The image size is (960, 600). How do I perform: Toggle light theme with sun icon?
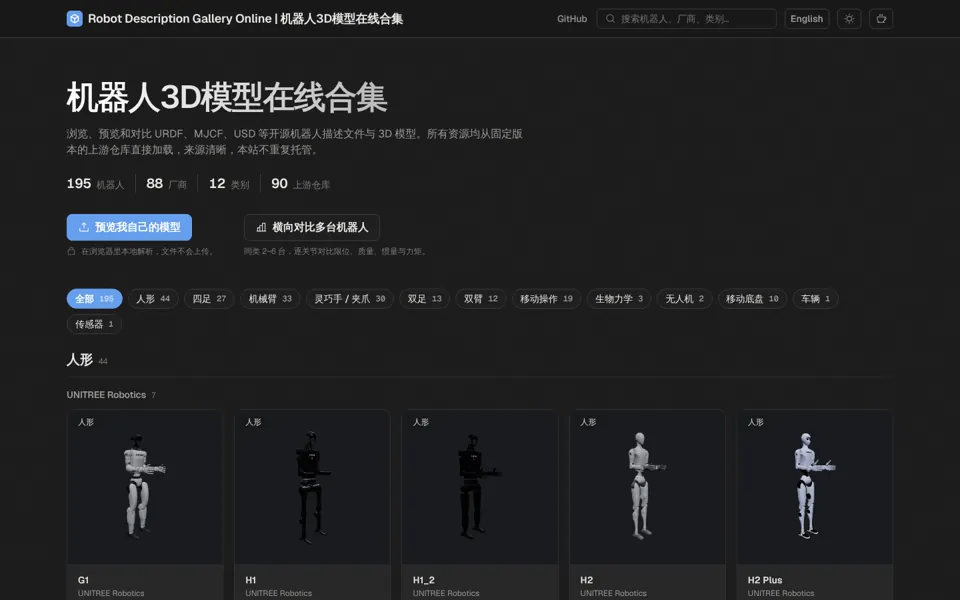tap(849, 19)
